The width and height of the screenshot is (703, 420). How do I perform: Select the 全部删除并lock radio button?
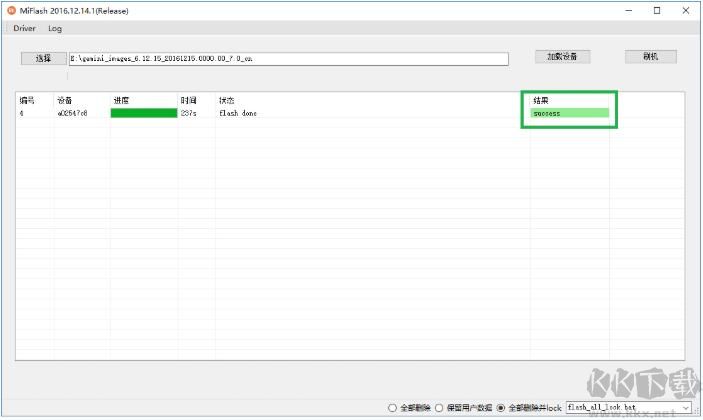click(501, 408)
